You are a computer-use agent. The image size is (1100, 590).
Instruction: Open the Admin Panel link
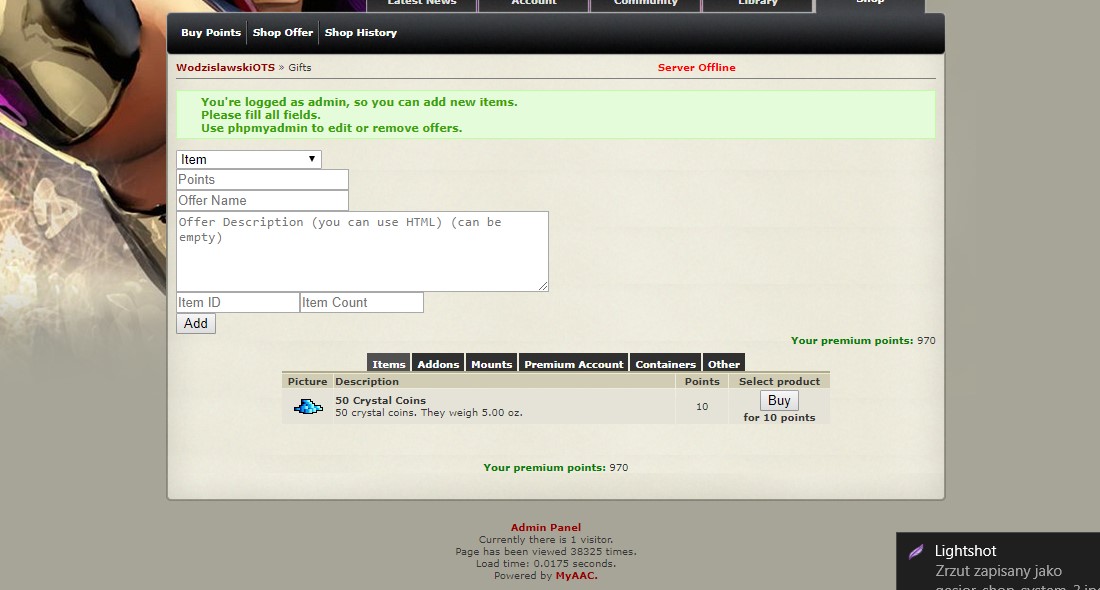(x=545, y=527)
